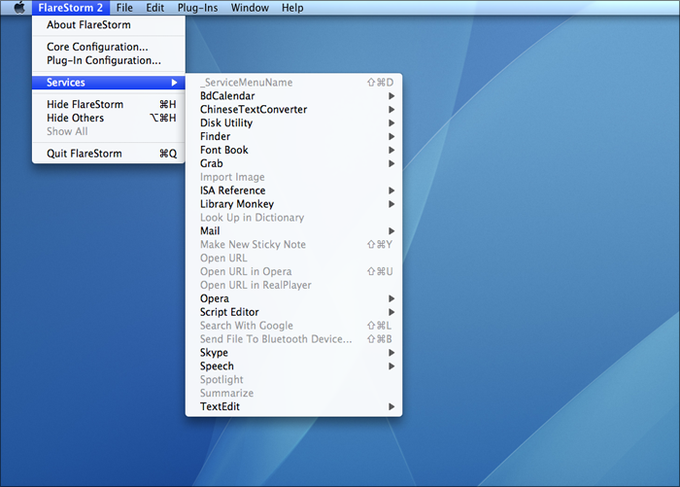Choose Hide FlareStorm
Screen dimensions: 680x487
tap(108, 105)
